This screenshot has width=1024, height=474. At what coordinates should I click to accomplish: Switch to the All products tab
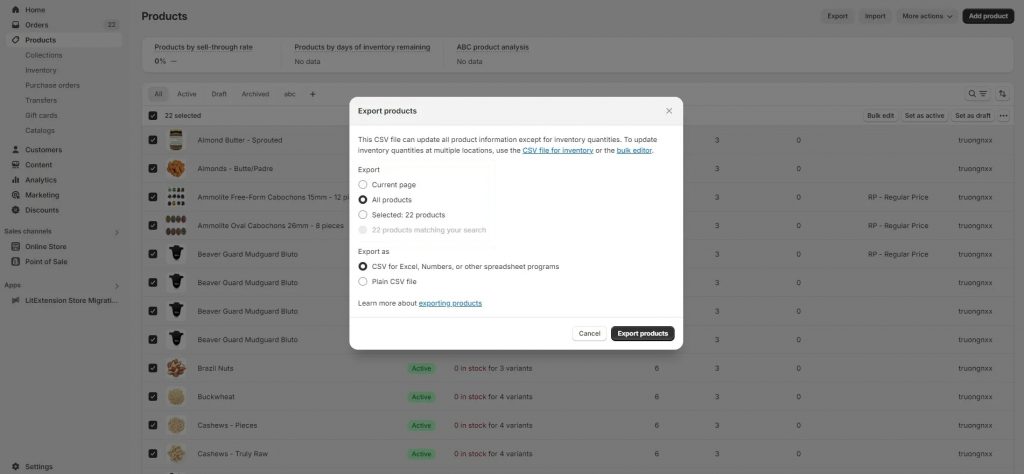[158, 94]
